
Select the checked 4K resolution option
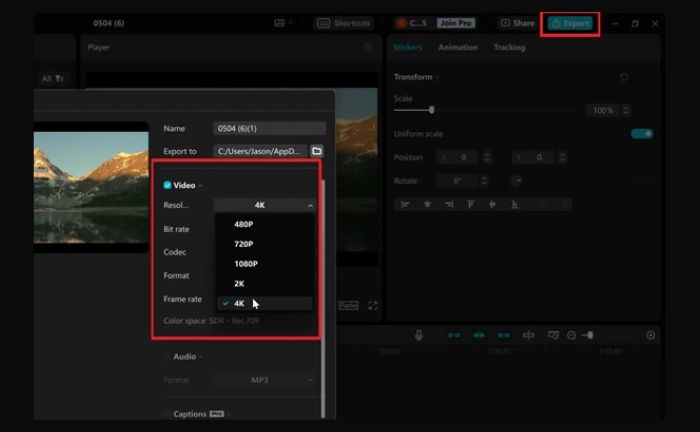click(x=264, y=303)
